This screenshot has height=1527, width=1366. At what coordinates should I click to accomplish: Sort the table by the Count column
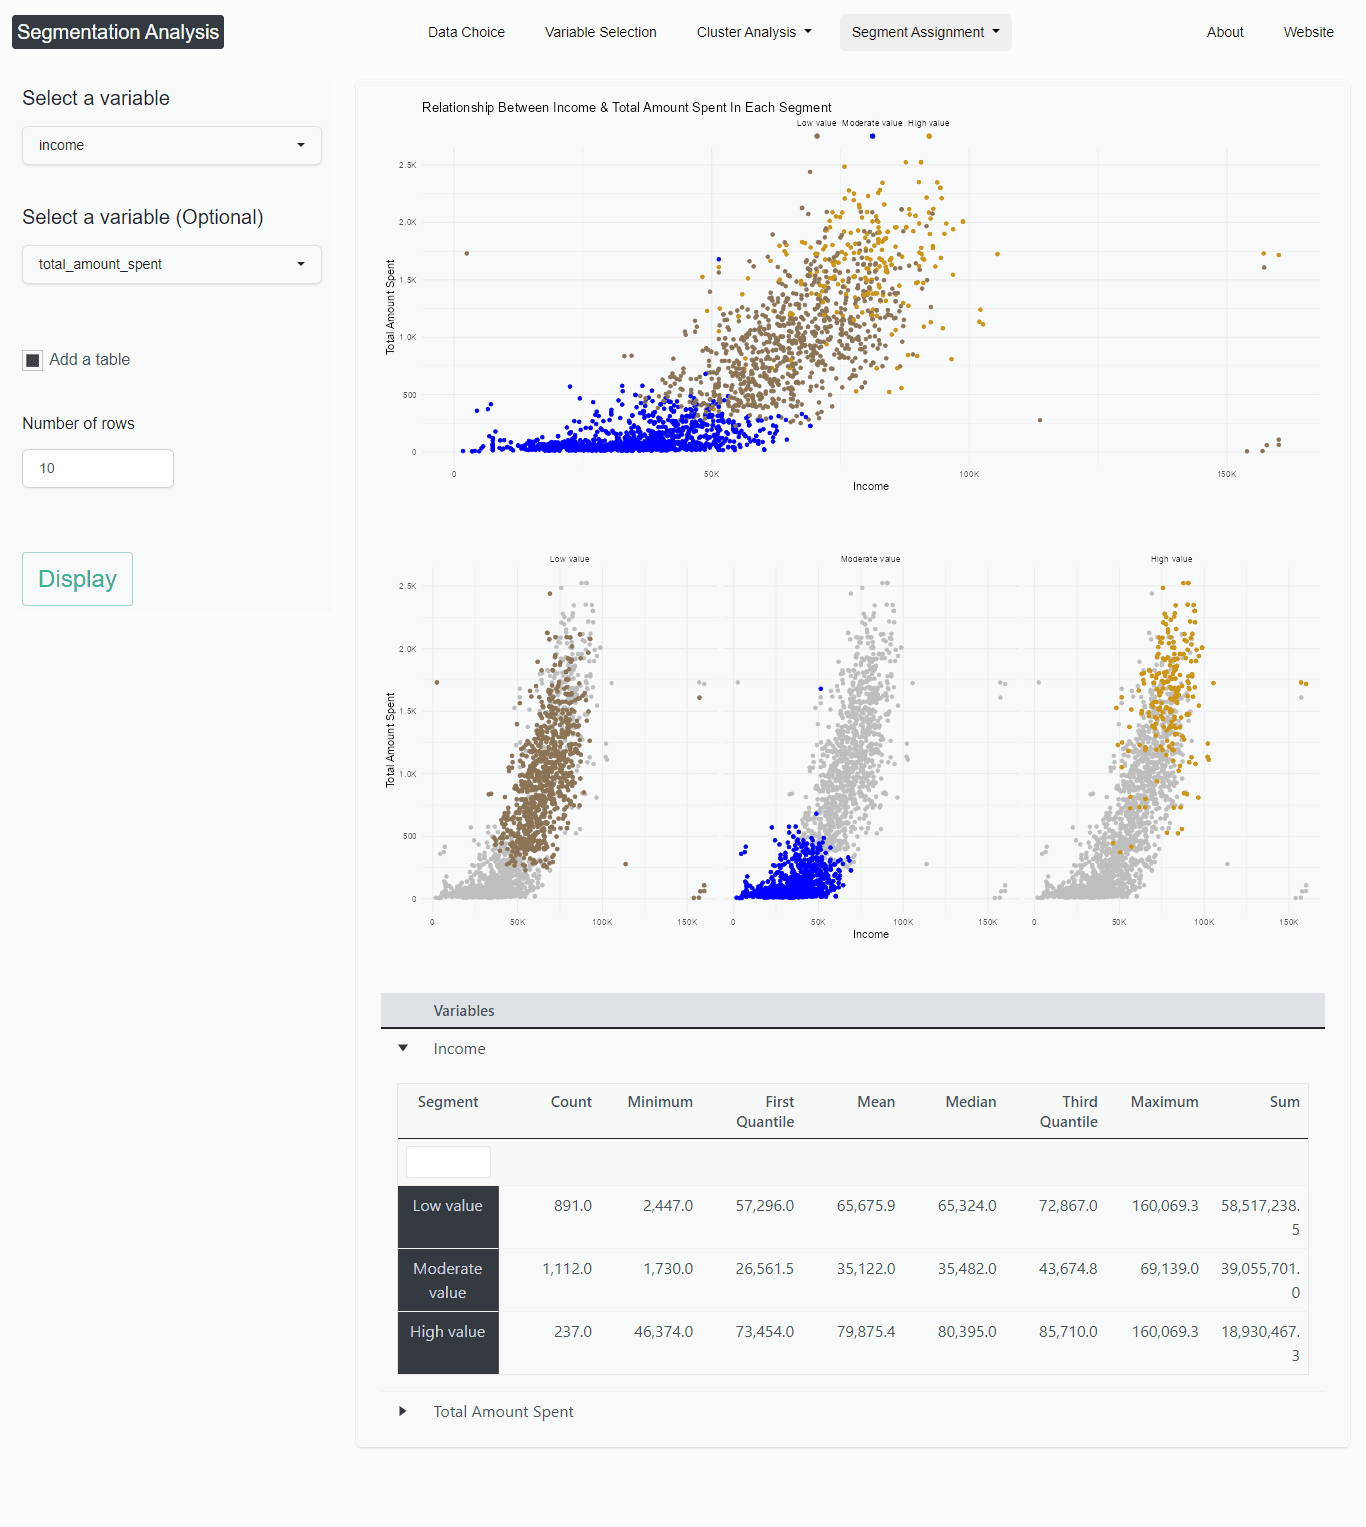click(571, 1101)
